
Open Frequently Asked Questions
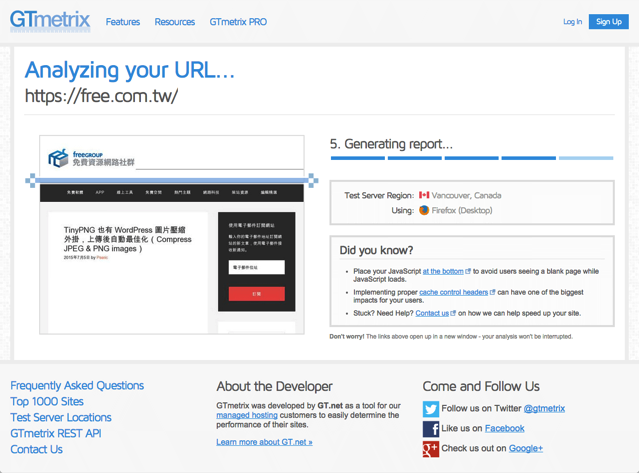pyautogui.click(x=77, y=385)
